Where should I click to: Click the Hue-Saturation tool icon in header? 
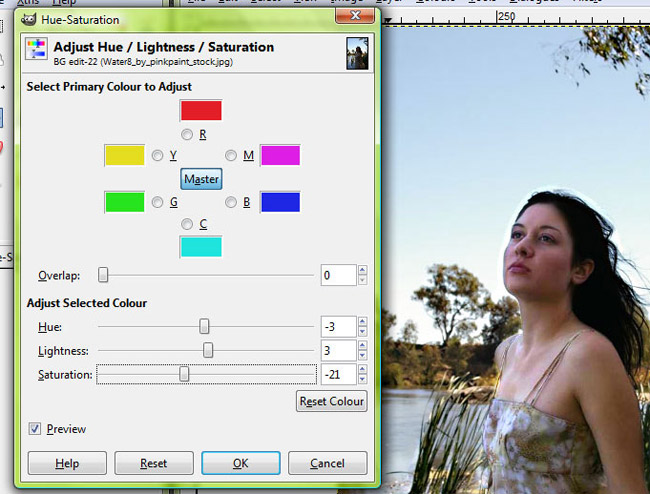36,49
